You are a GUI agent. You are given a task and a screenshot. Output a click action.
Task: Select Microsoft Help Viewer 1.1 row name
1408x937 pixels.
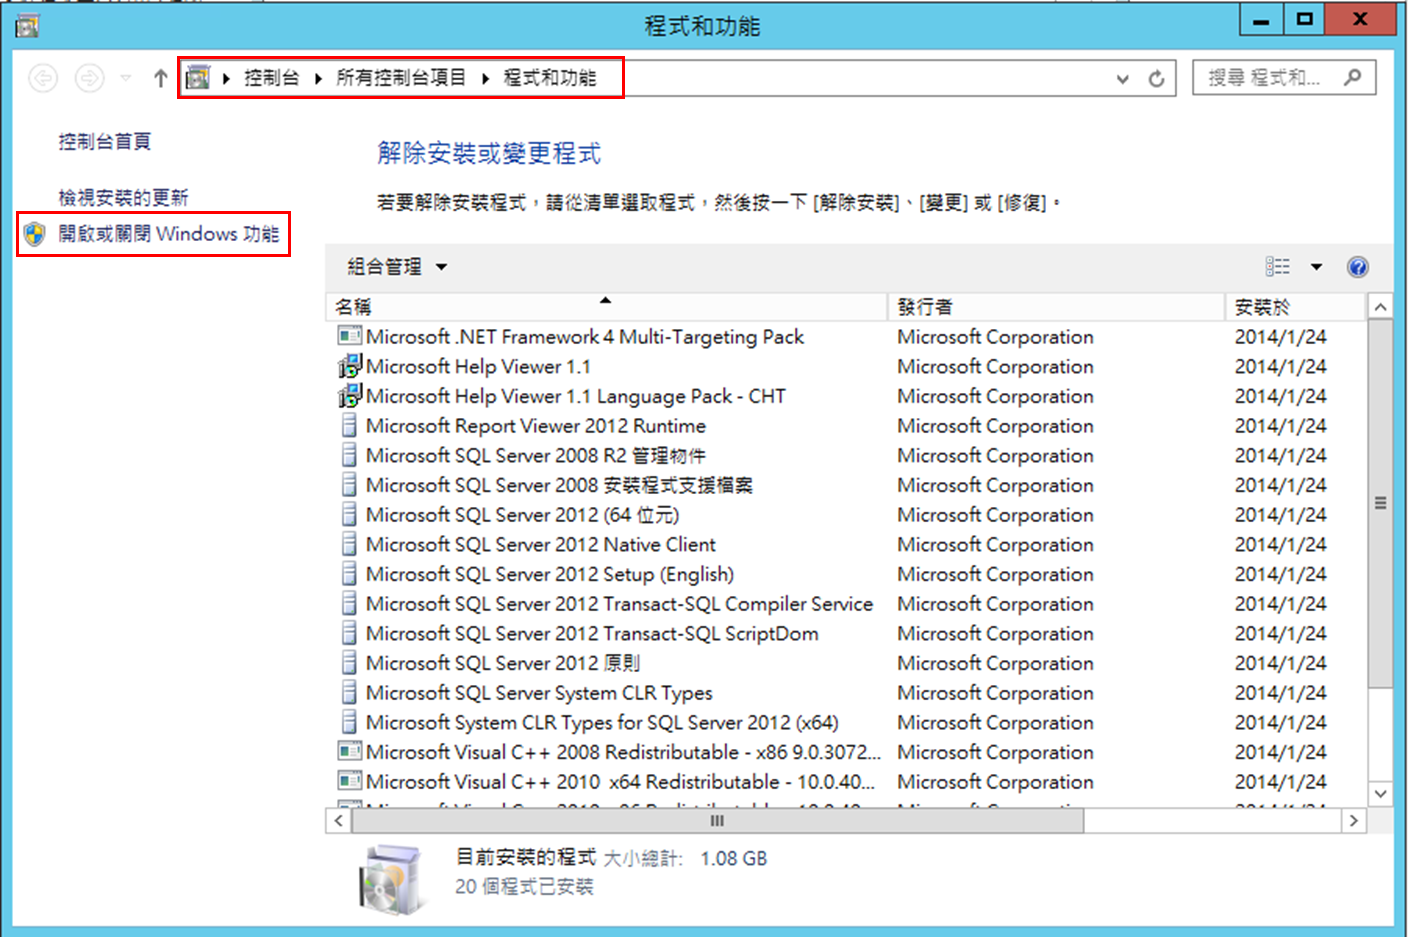coord(478,367)
